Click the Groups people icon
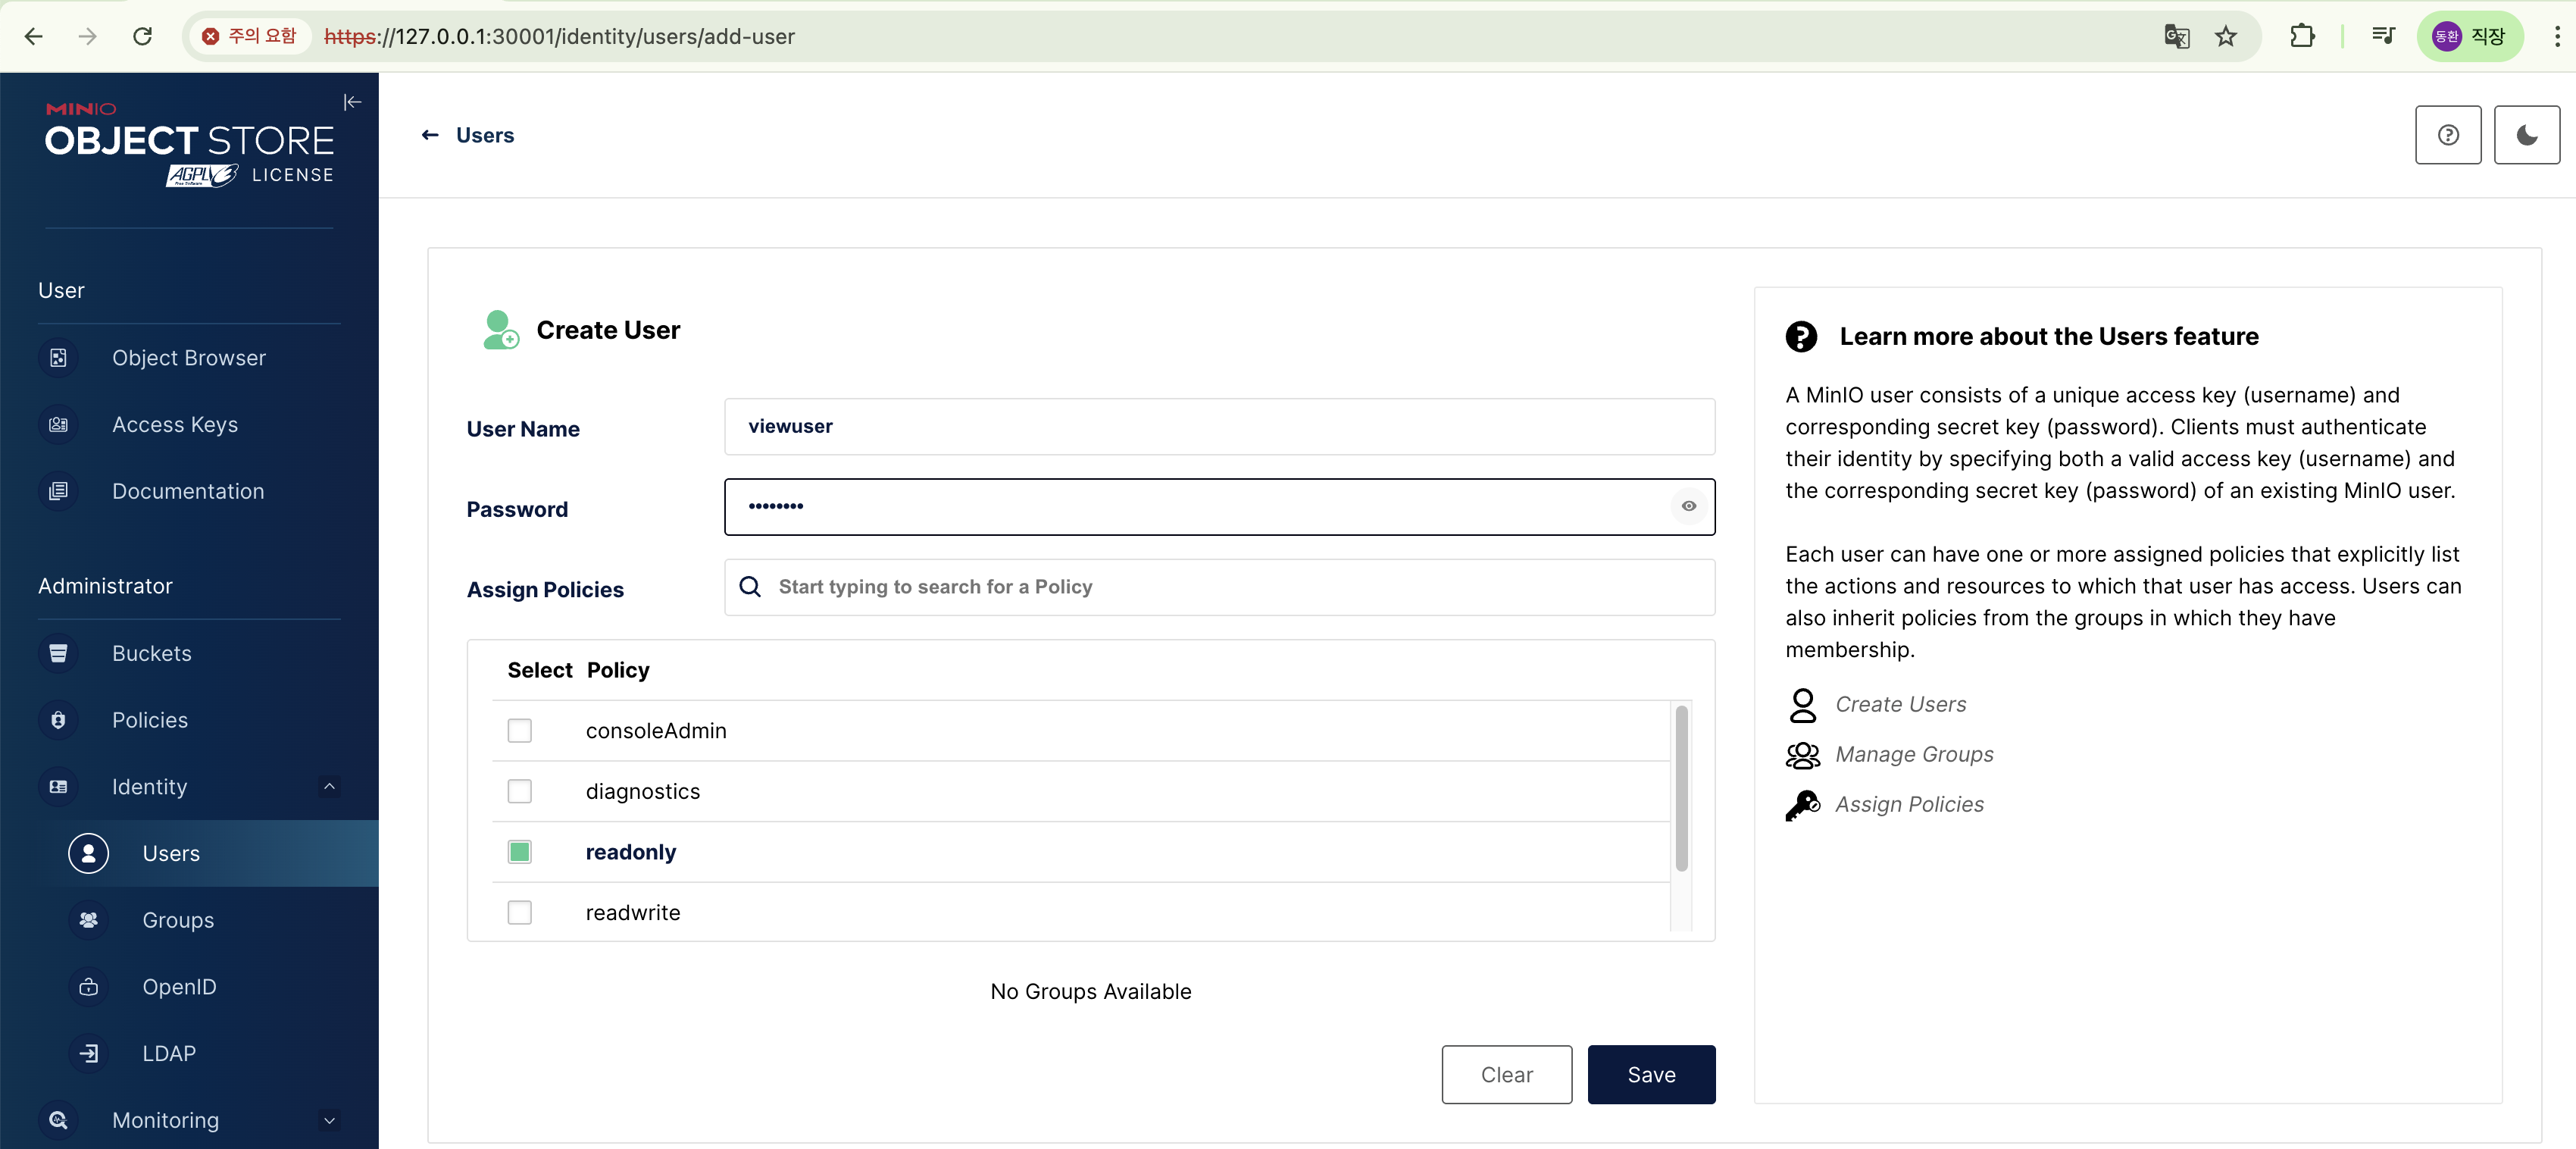2576x1149 pixels. (89, 920)
